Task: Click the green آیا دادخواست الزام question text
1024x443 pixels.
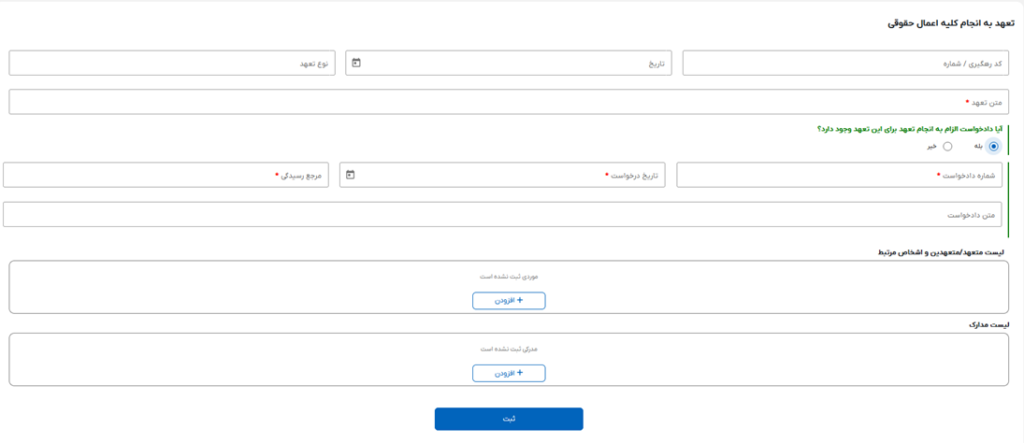Action: point(911,128)
